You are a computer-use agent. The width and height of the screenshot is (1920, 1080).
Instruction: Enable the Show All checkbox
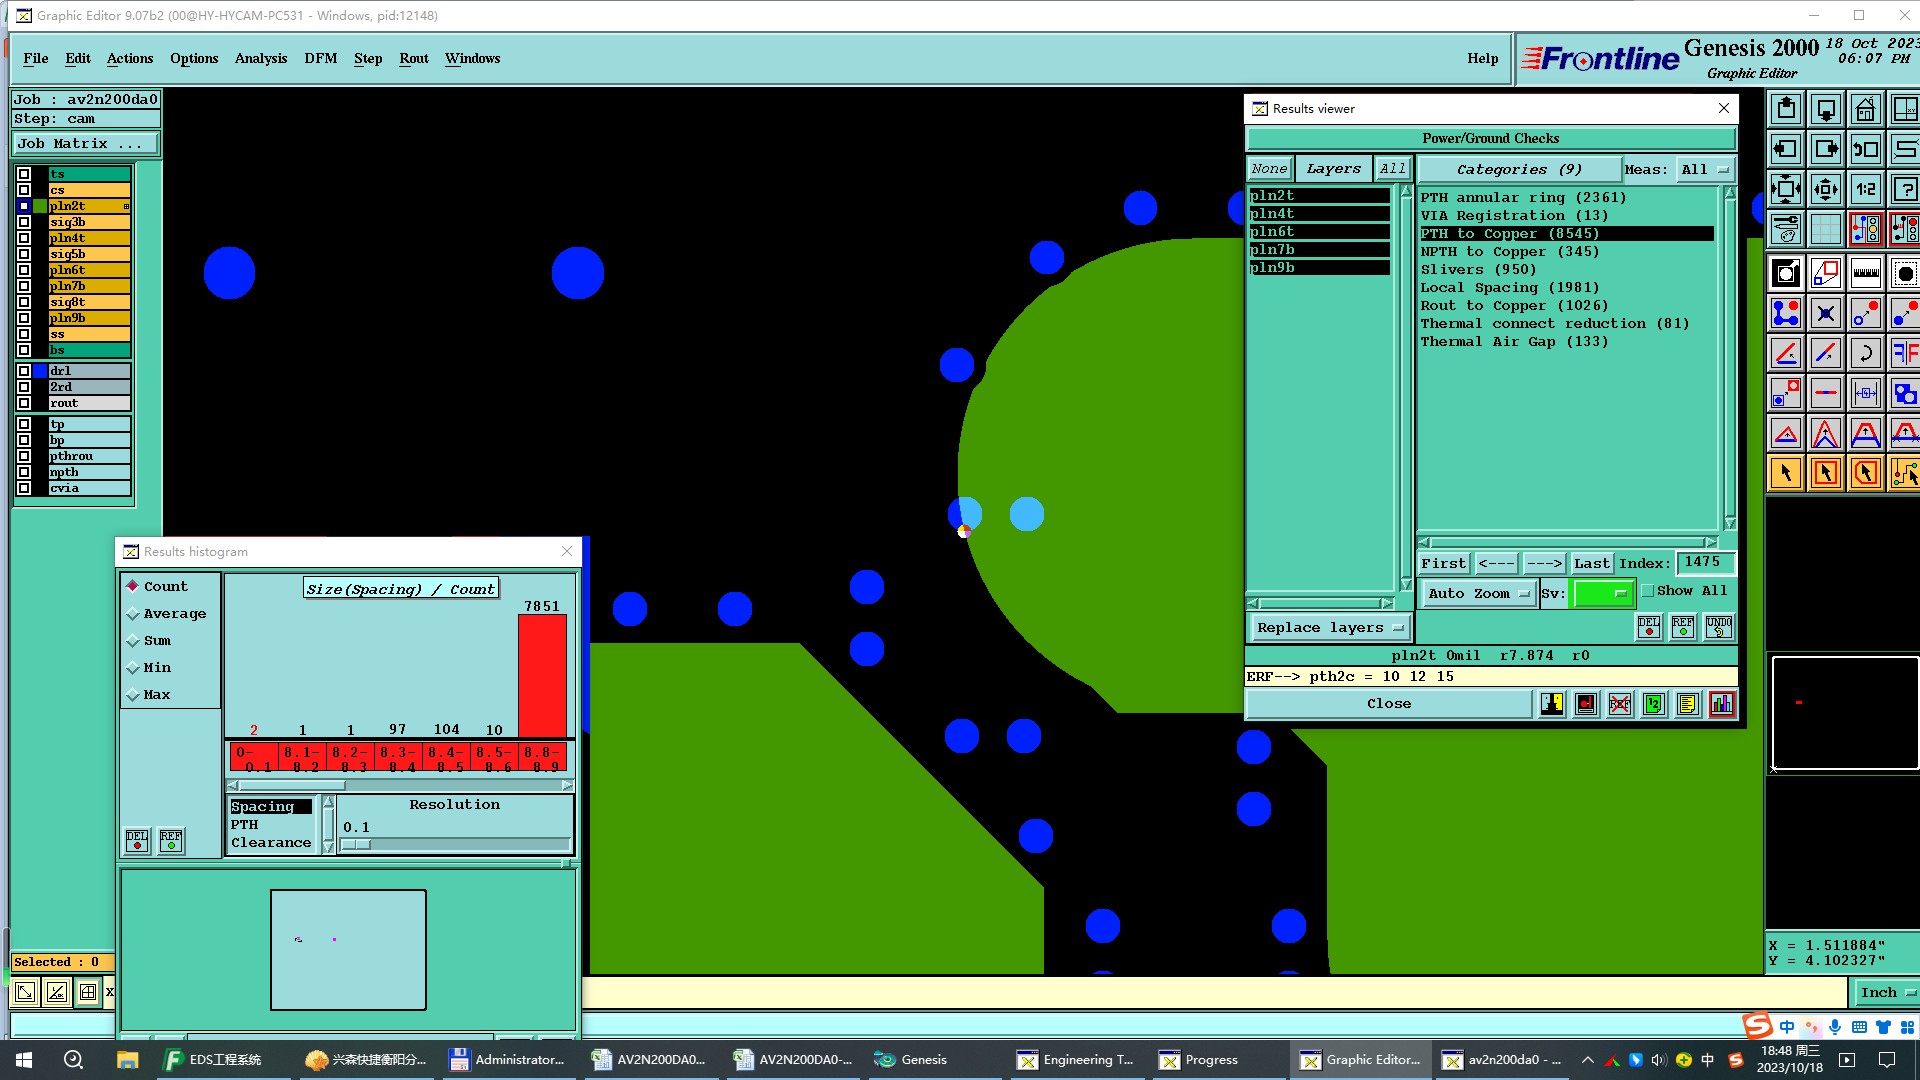coord(1648,591)
